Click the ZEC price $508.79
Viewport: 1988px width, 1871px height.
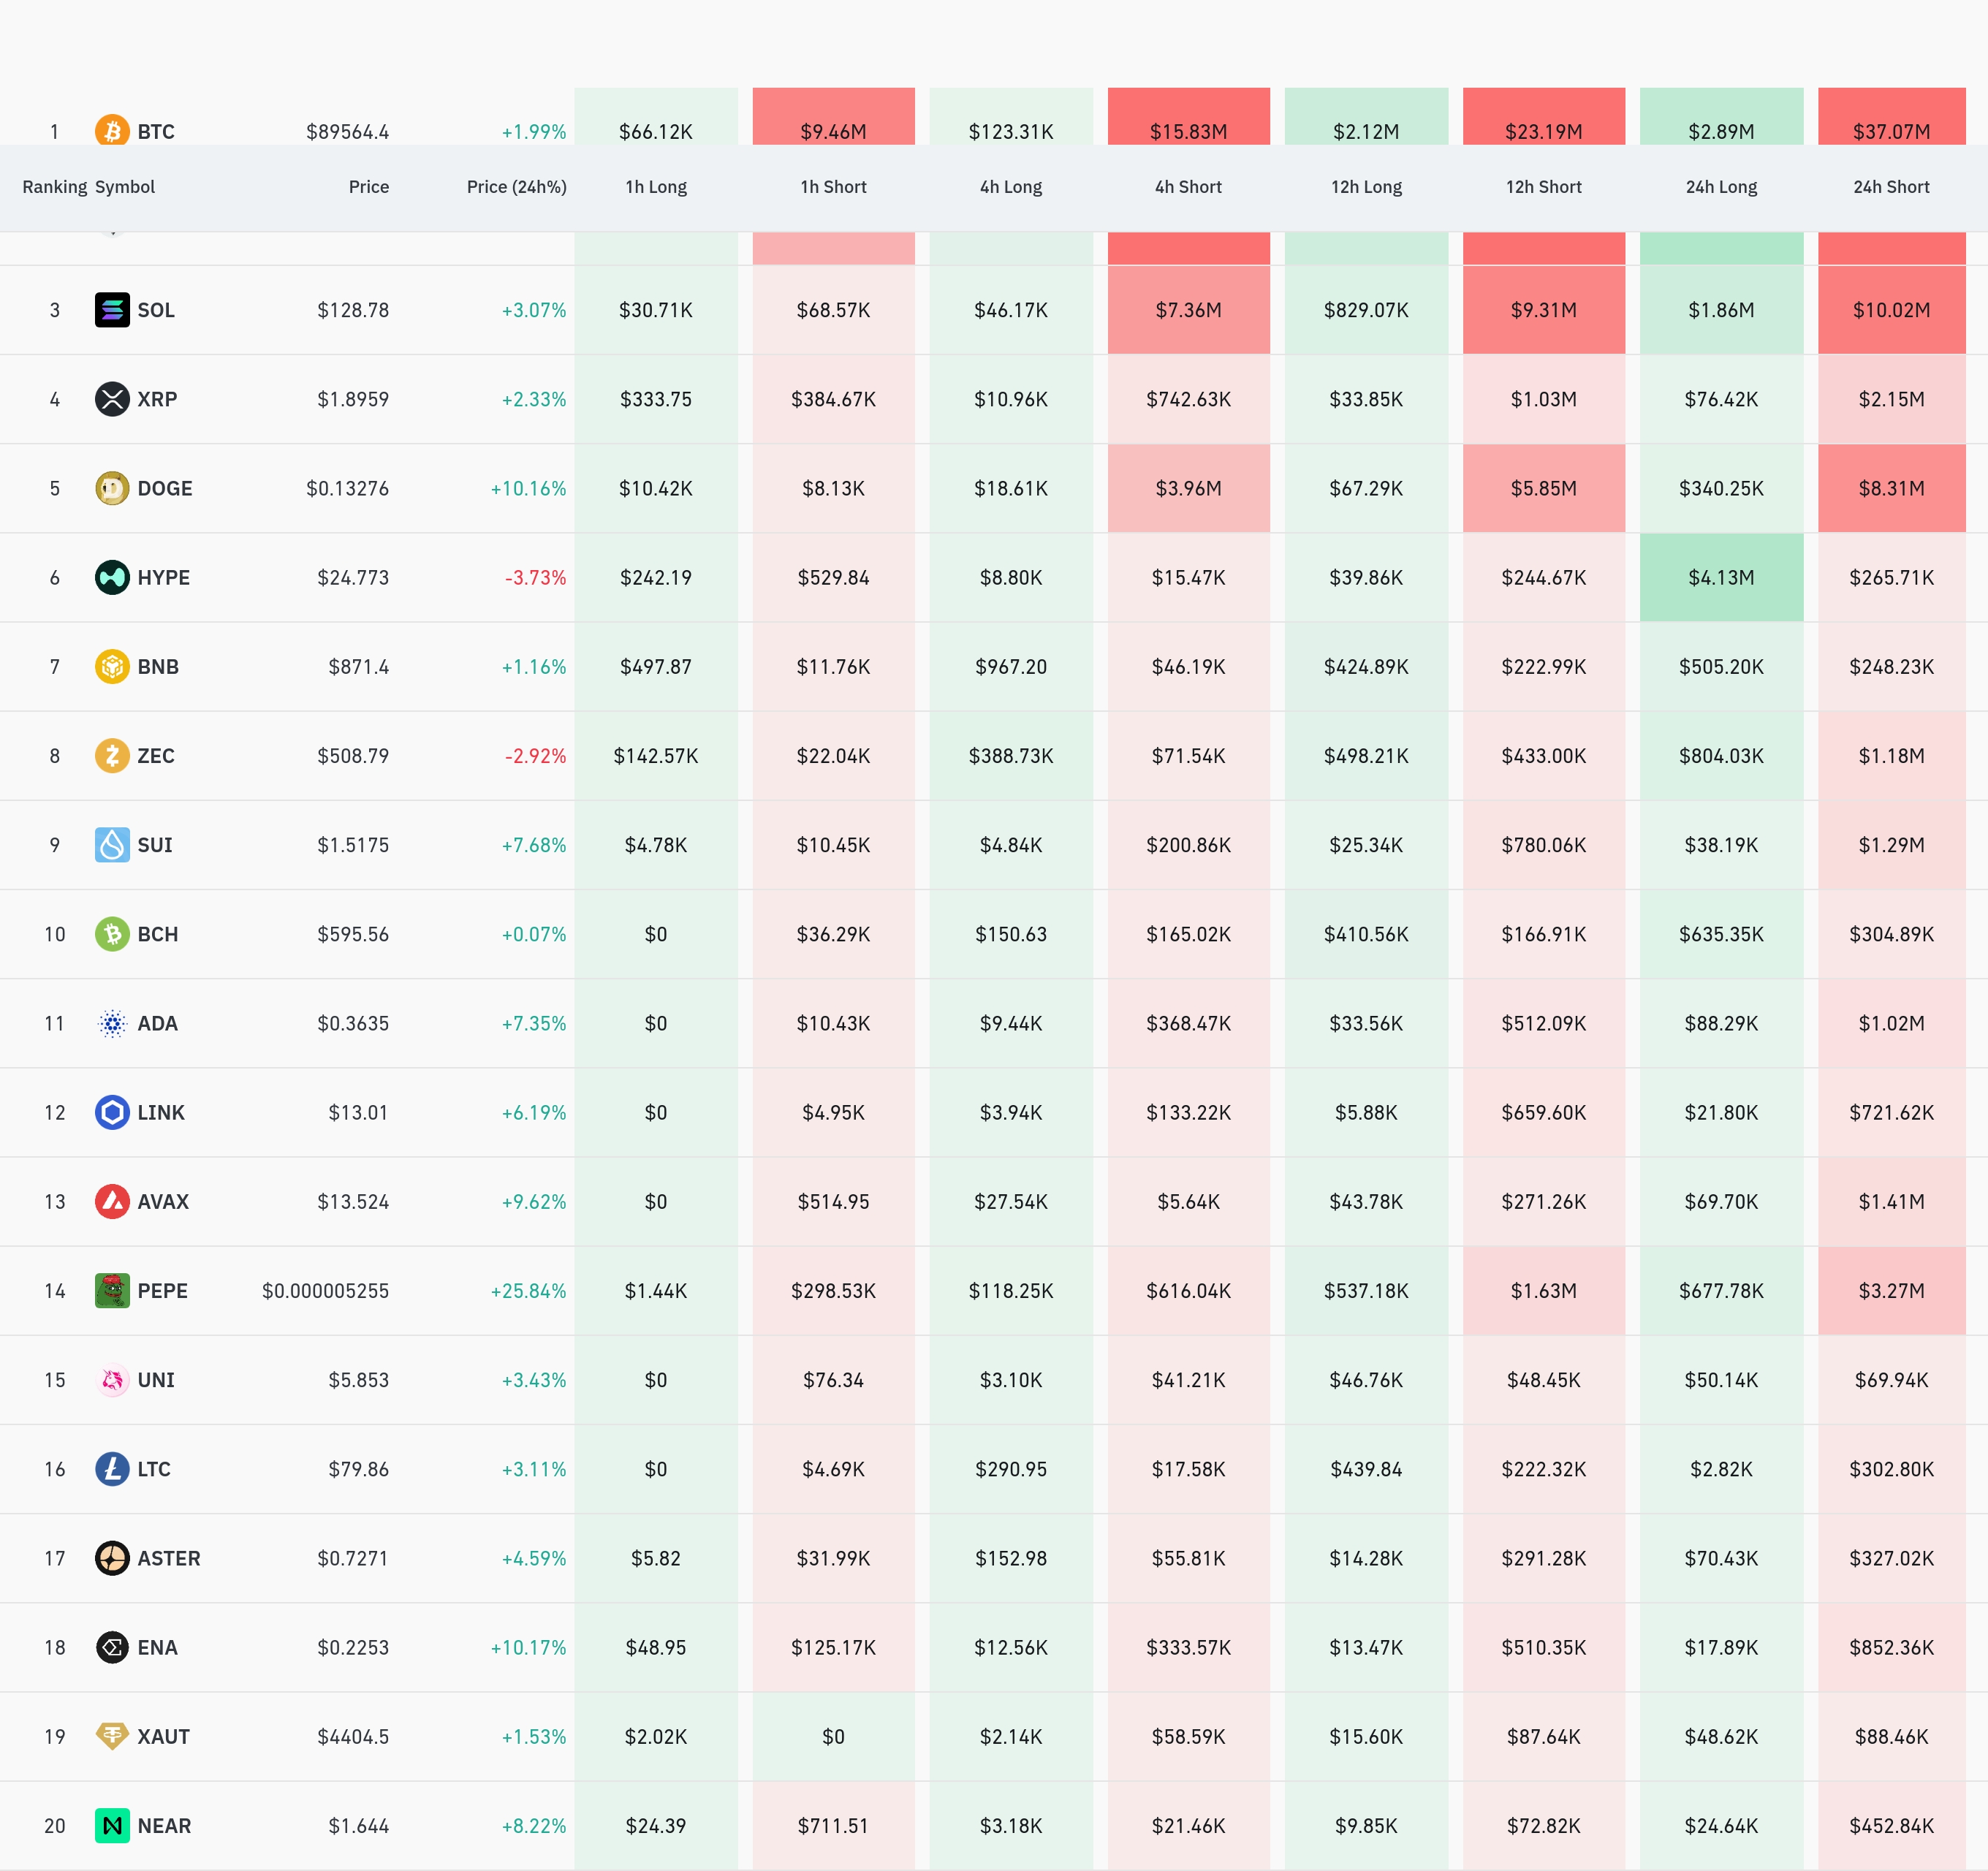coord(353,756)
